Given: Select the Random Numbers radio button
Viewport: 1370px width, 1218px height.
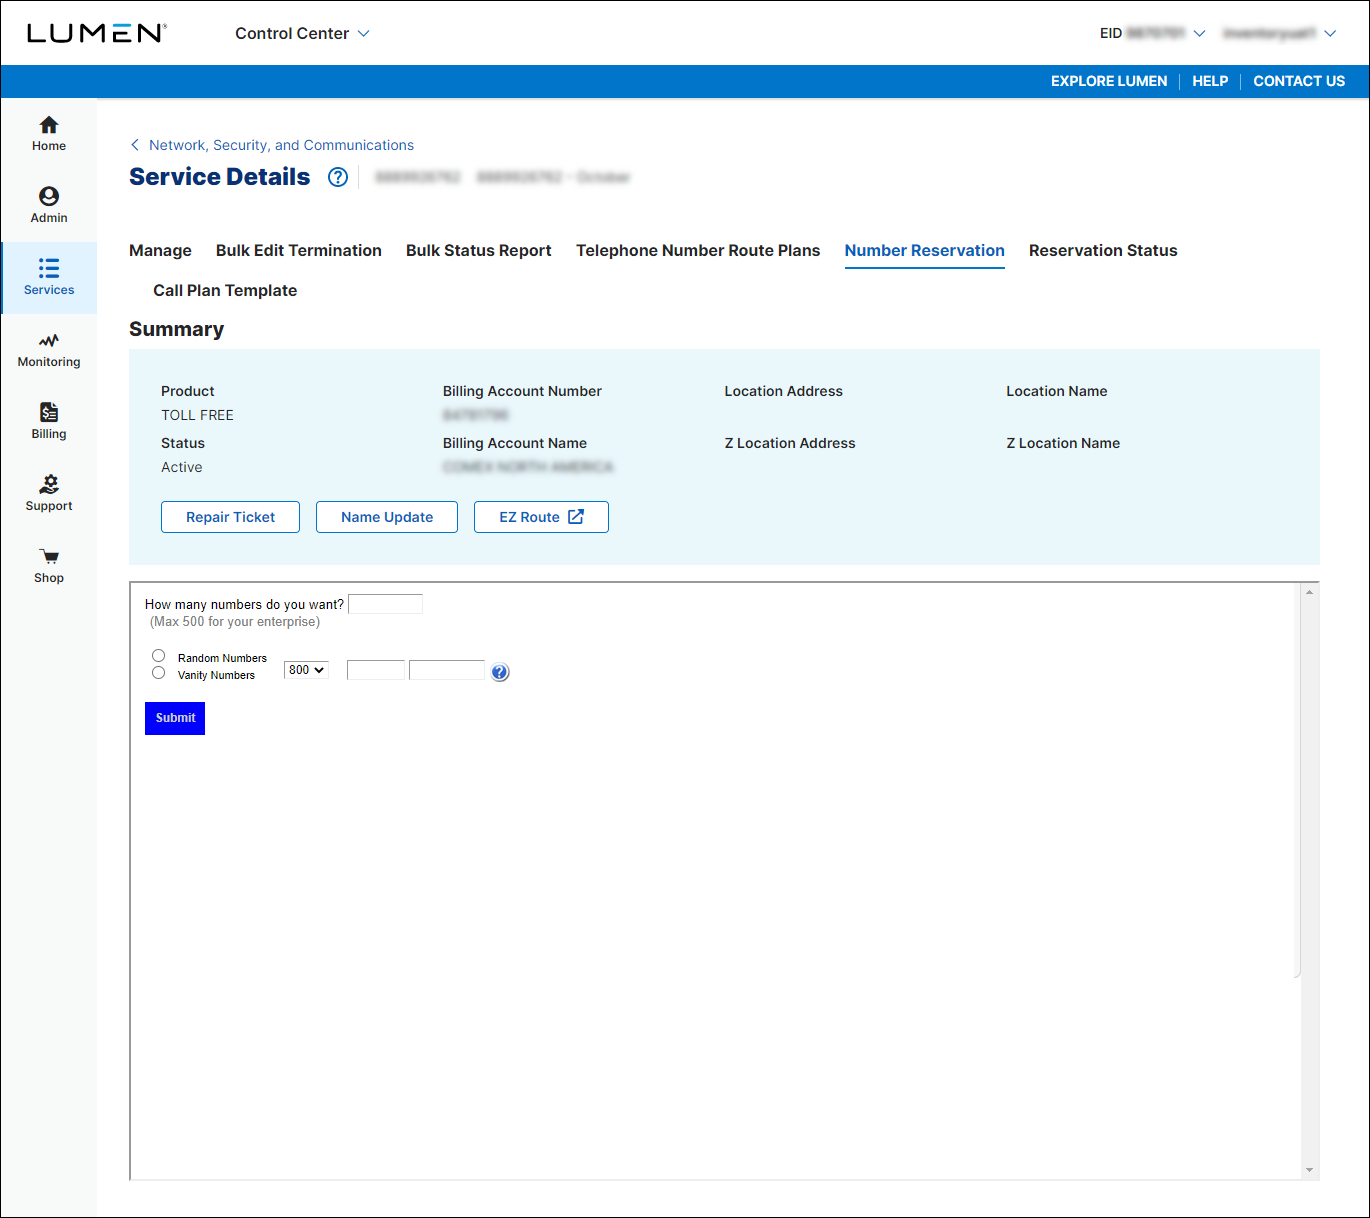Looking at the screenshot, I should pos(158,656).
